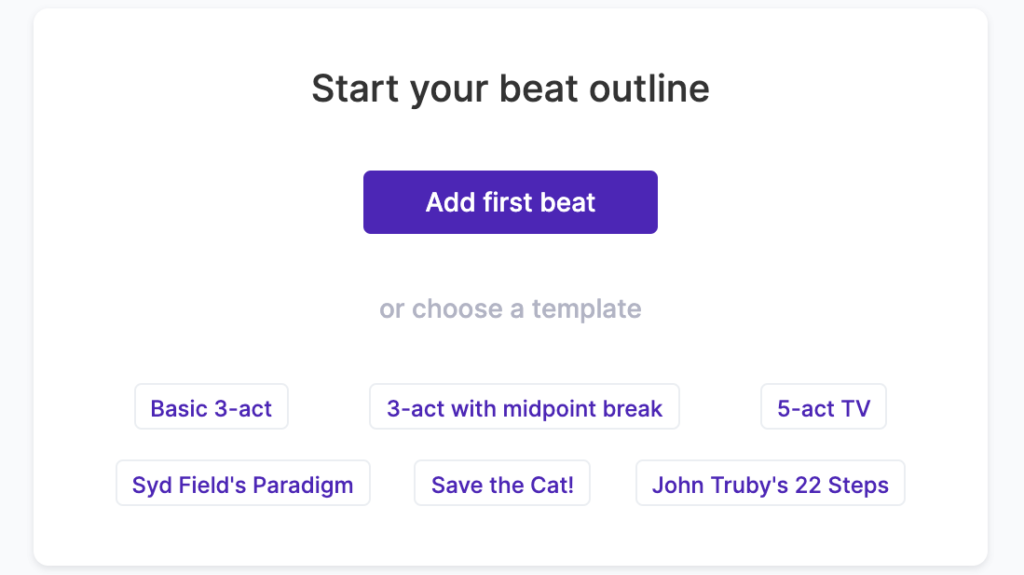Click the Add first beat button
1024x575 pixels.
point(510,202)
